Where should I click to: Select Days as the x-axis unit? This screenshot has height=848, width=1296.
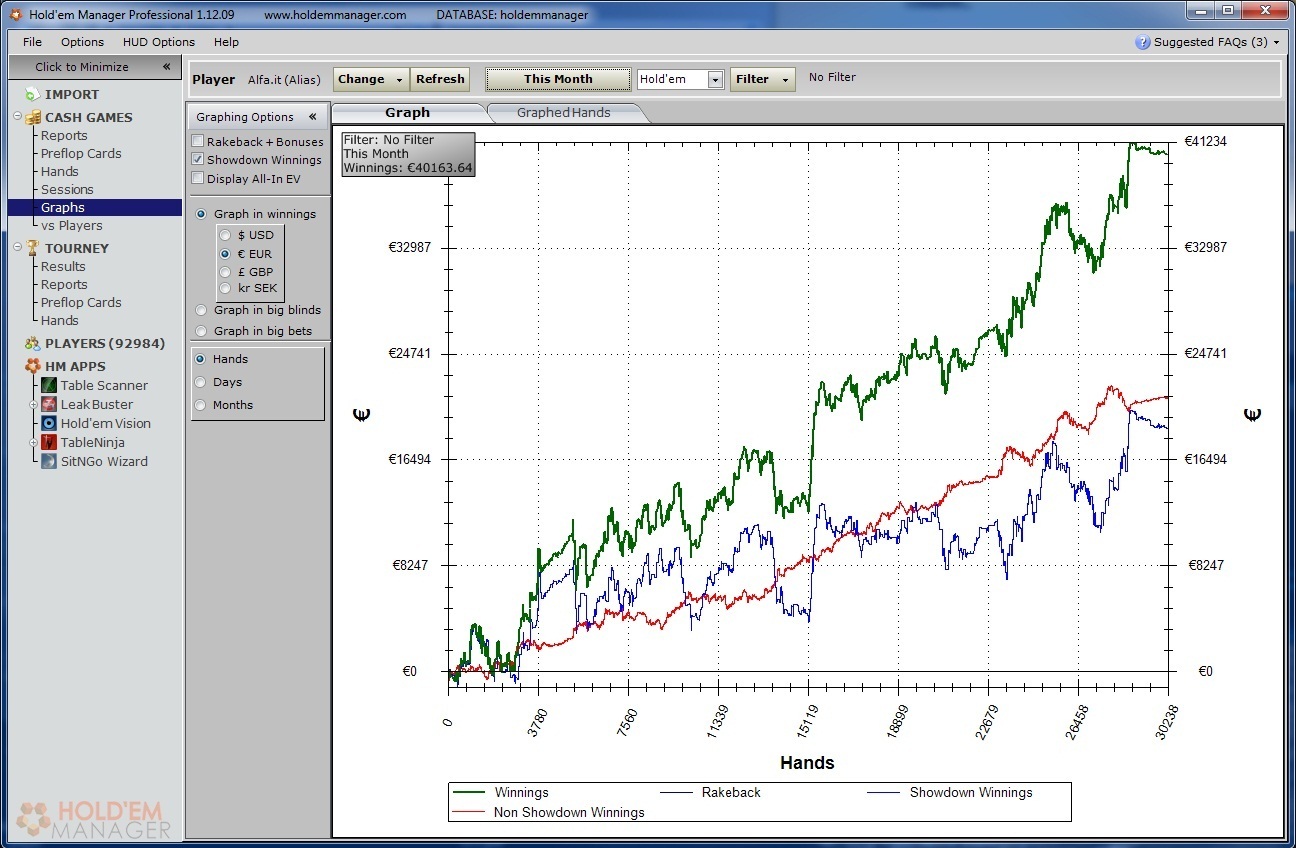[201, 382]
